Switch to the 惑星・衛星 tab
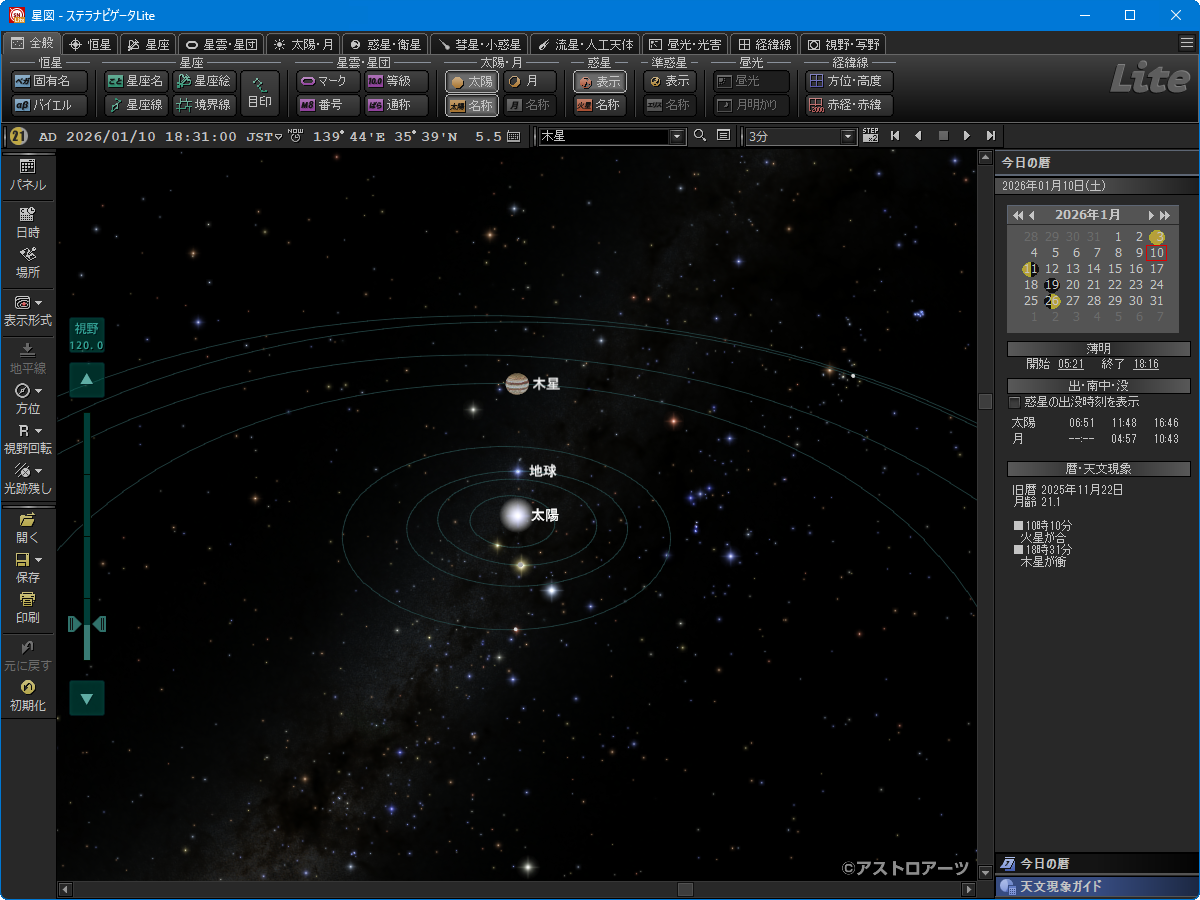The width and height of the screenshot is (1200, 900). point(385,44)
